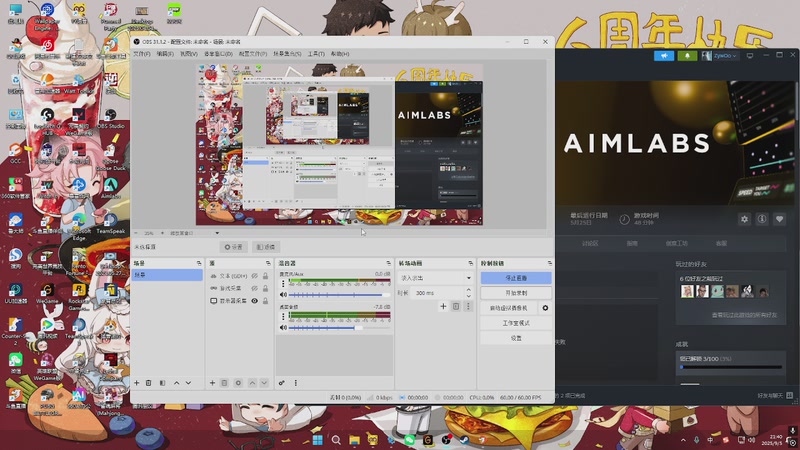Move scene up with the arrow icon
Viewport: 800px width, 450px height.
coord(177,383)
